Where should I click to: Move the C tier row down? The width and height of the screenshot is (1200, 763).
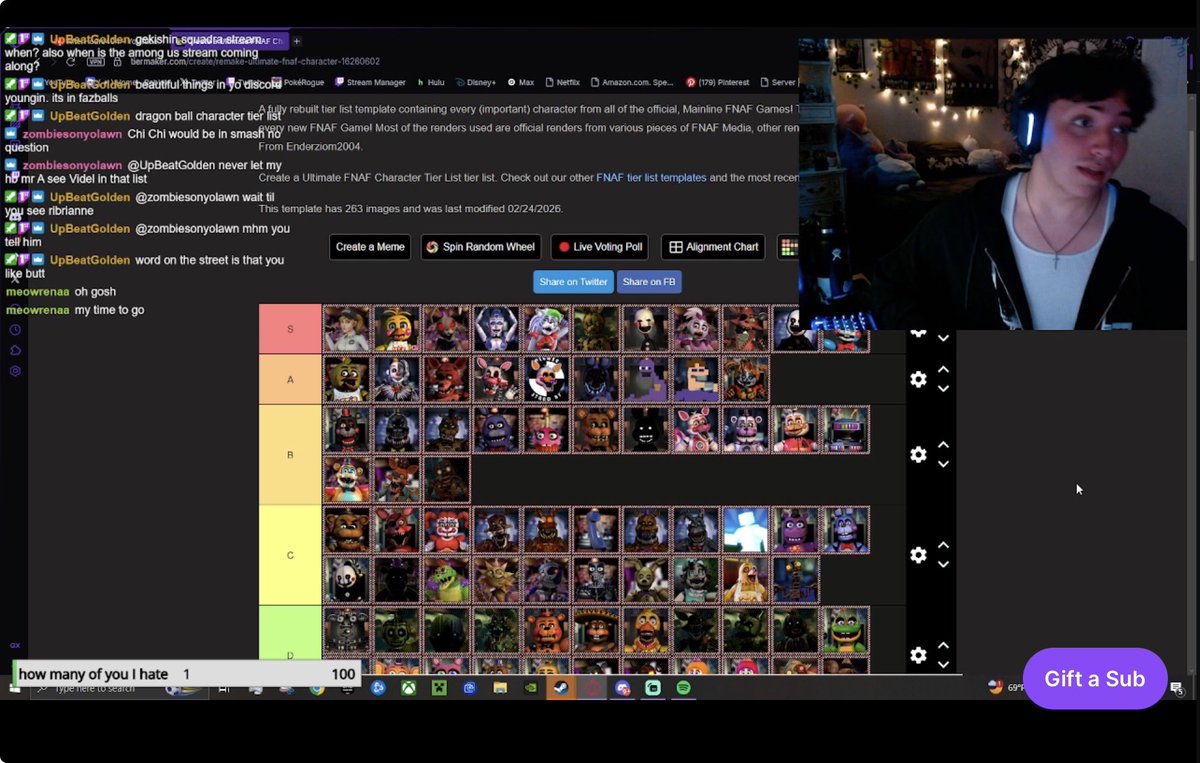943,564
